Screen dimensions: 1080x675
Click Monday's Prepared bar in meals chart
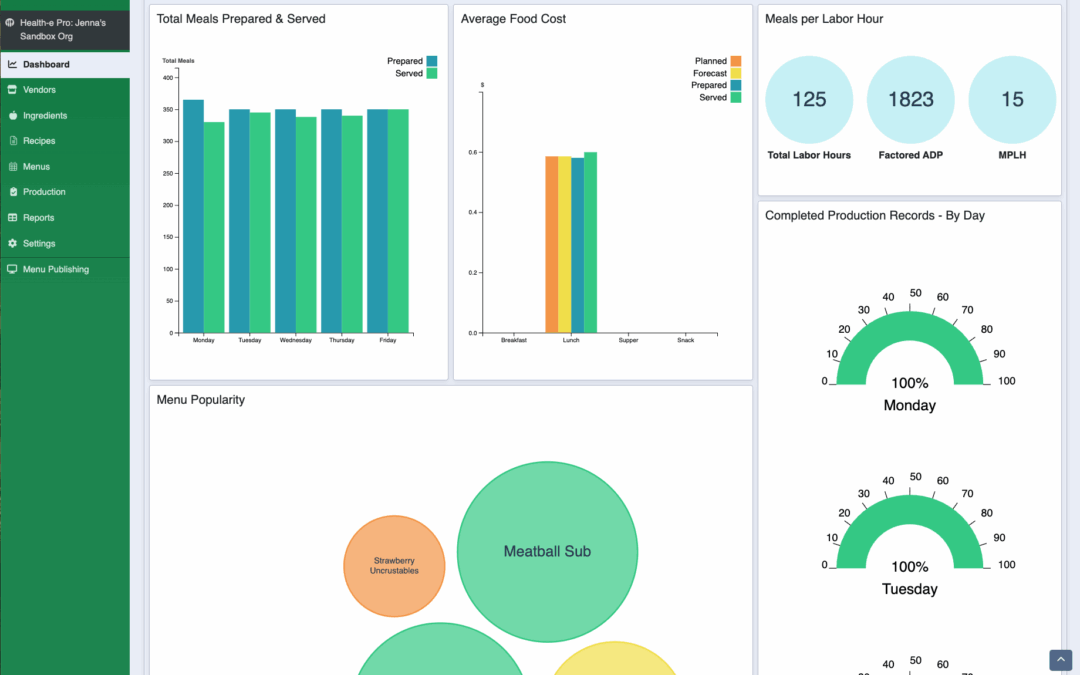click(193, 216)
